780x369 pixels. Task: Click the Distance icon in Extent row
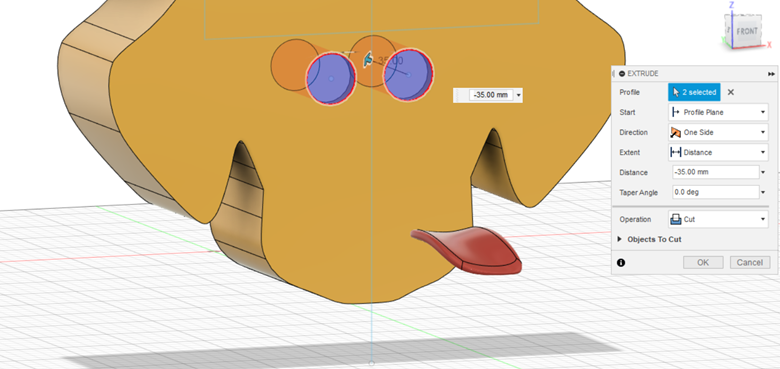676,152
